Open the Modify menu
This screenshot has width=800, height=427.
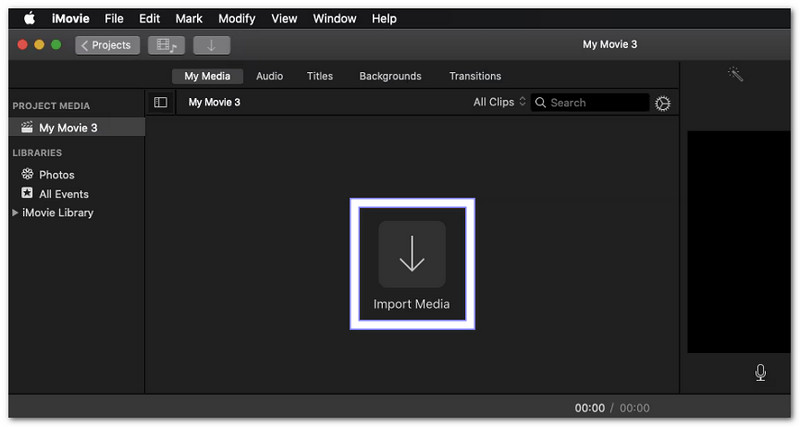[237, 18]
